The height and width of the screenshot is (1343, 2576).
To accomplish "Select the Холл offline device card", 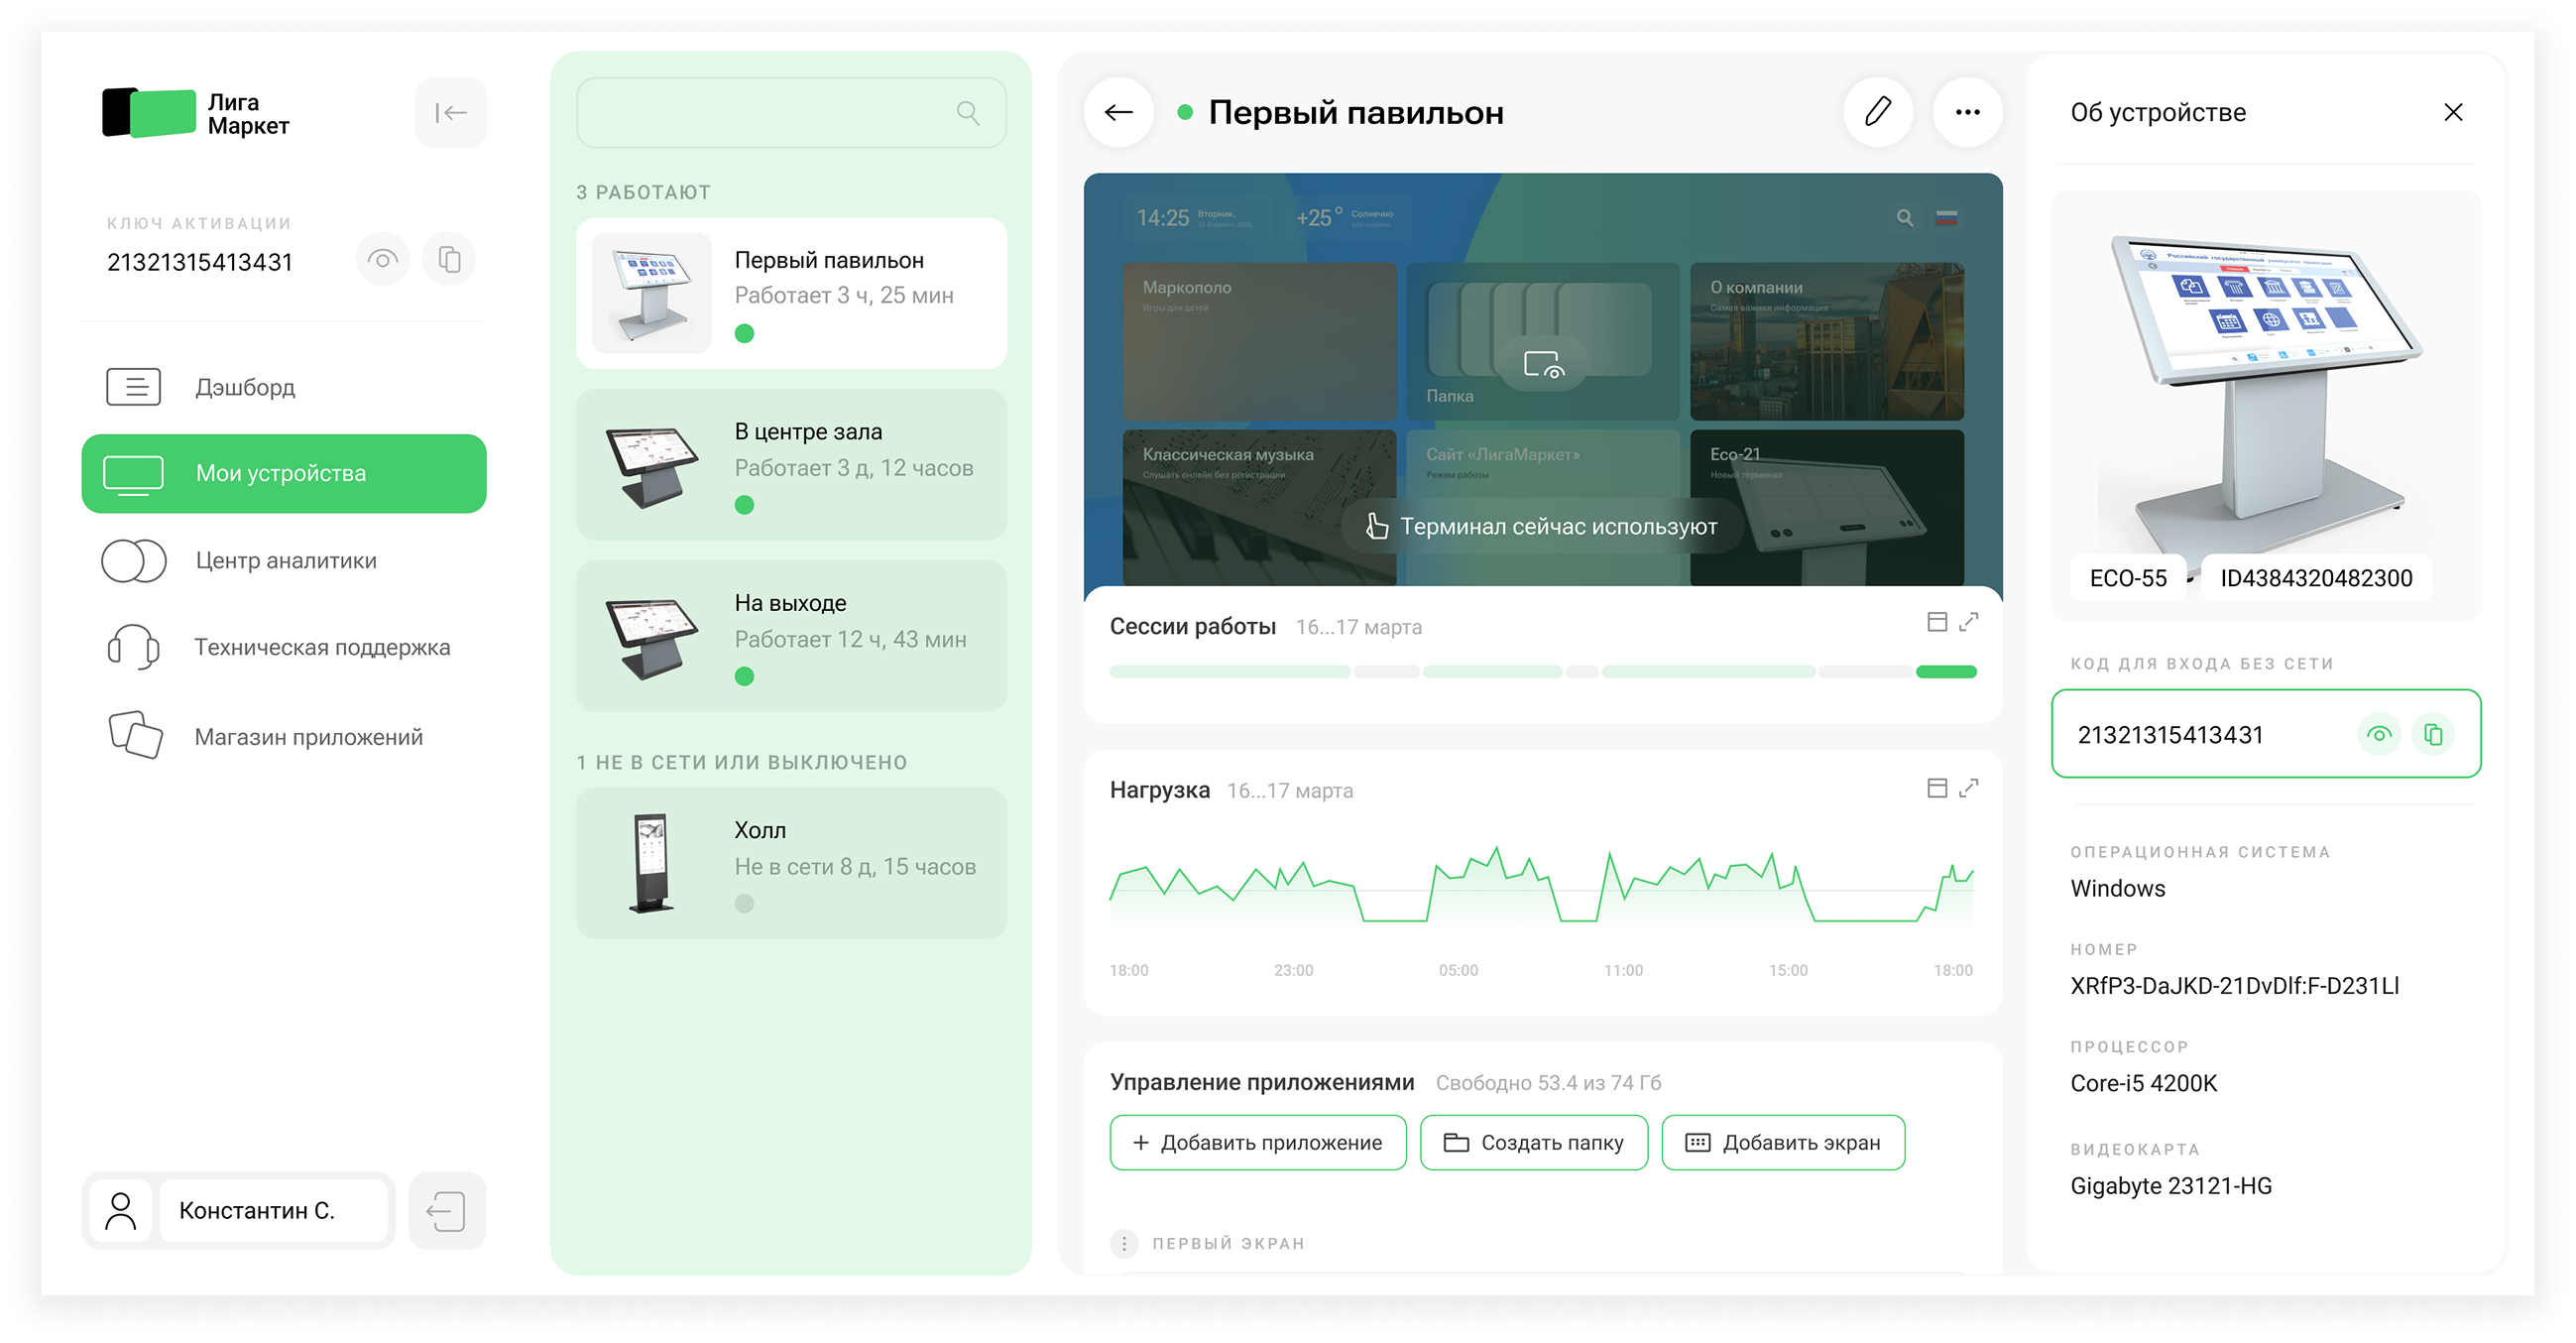I will click(x=791, y=863).
